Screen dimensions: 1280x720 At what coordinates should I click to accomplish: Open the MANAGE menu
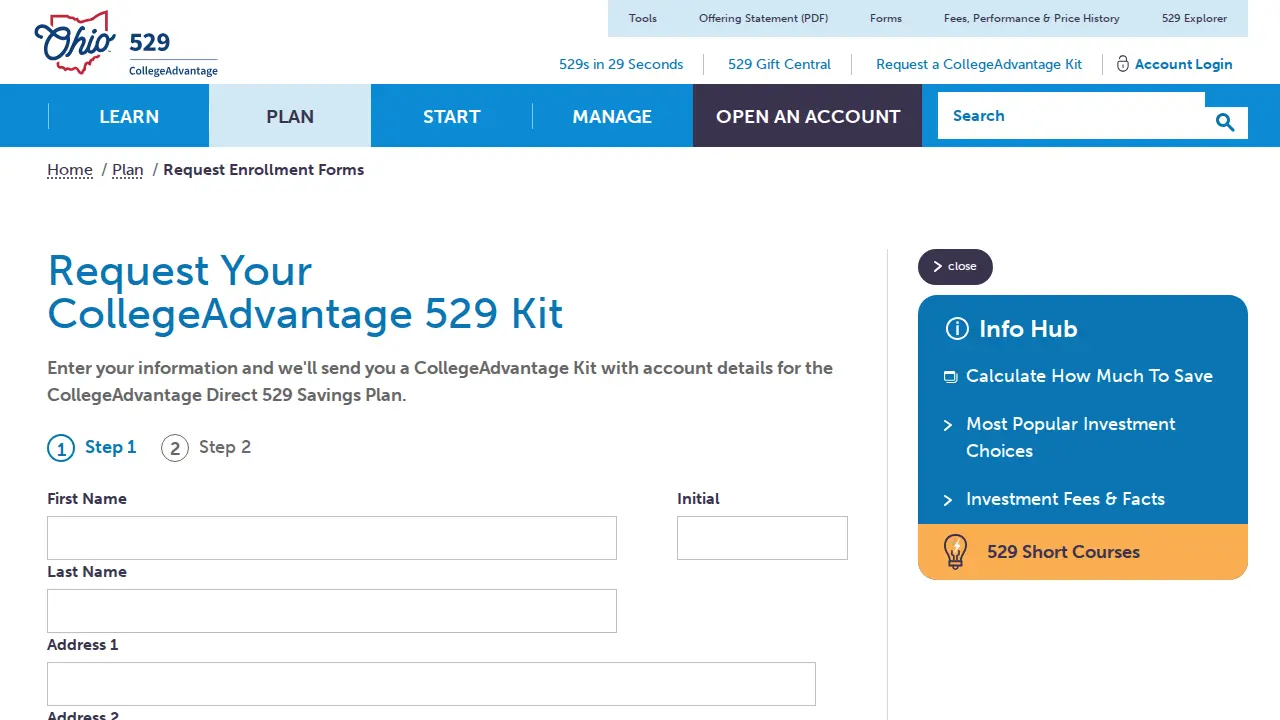click(x=612, y=116)
